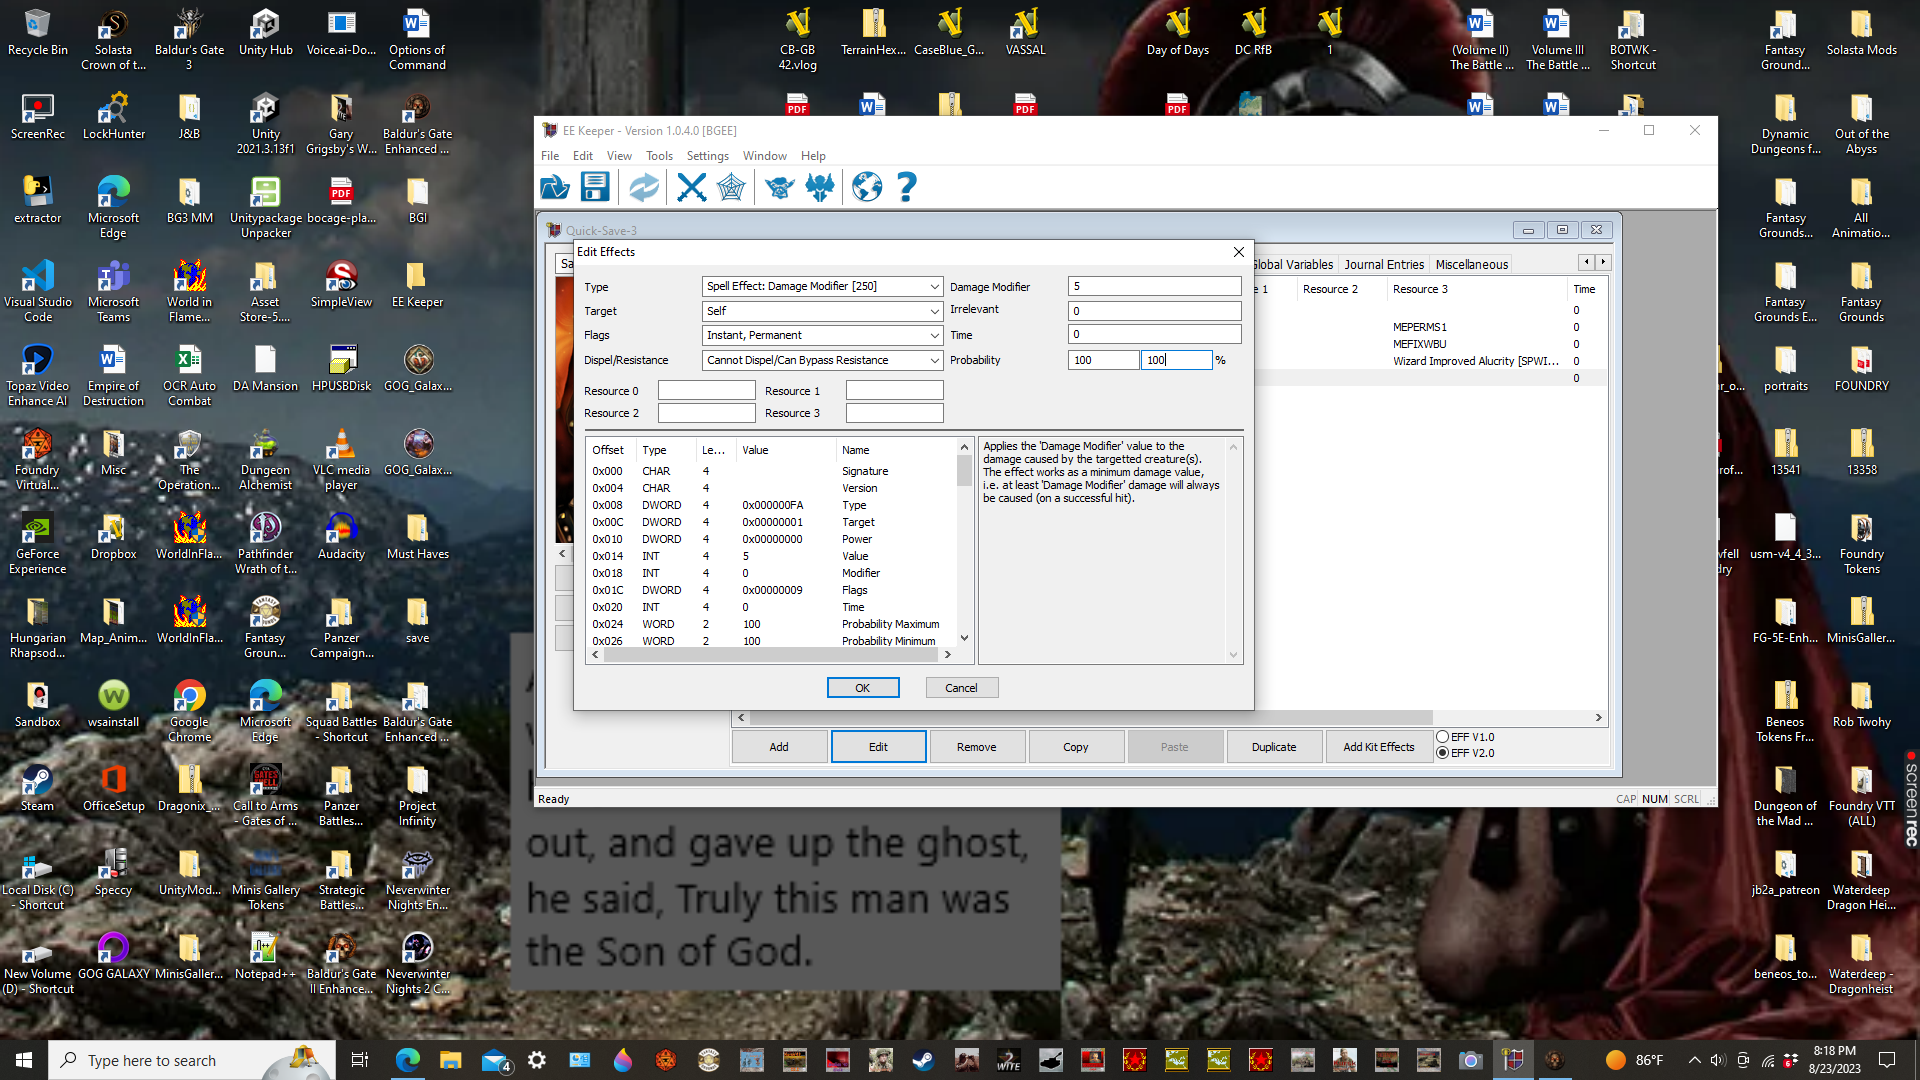1920x1080 pixels.
Task: Open the Tools menu
Action: pos(659,156)
